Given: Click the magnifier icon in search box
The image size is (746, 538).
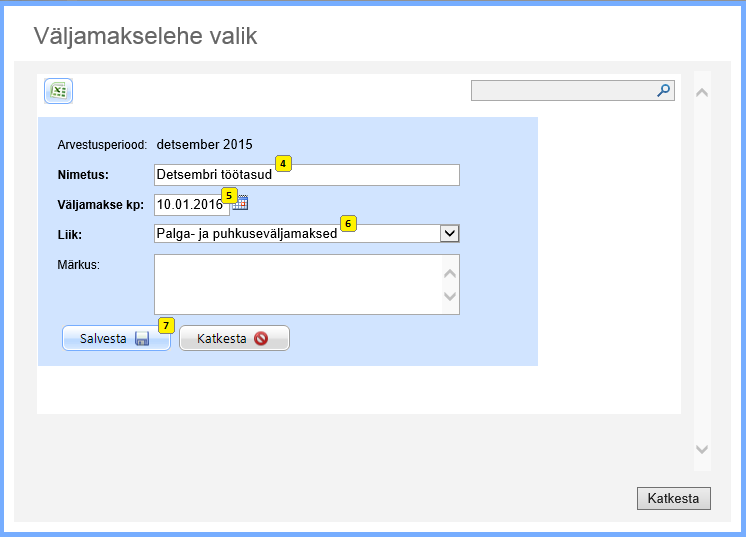Looking at the screenshot, I should (x=663, y=91).
